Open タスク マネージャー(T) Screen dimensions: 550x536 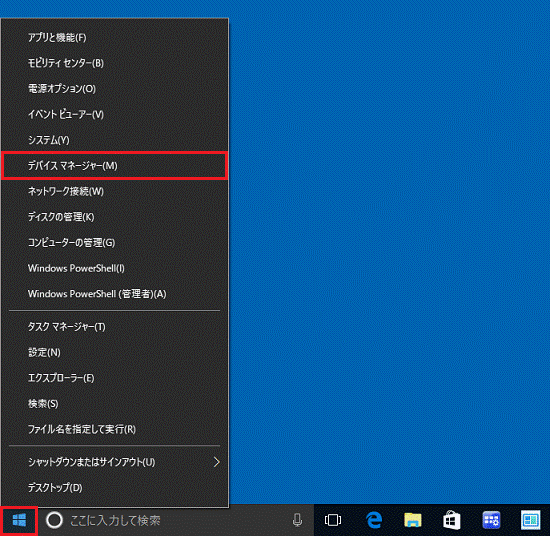[115, 327]
